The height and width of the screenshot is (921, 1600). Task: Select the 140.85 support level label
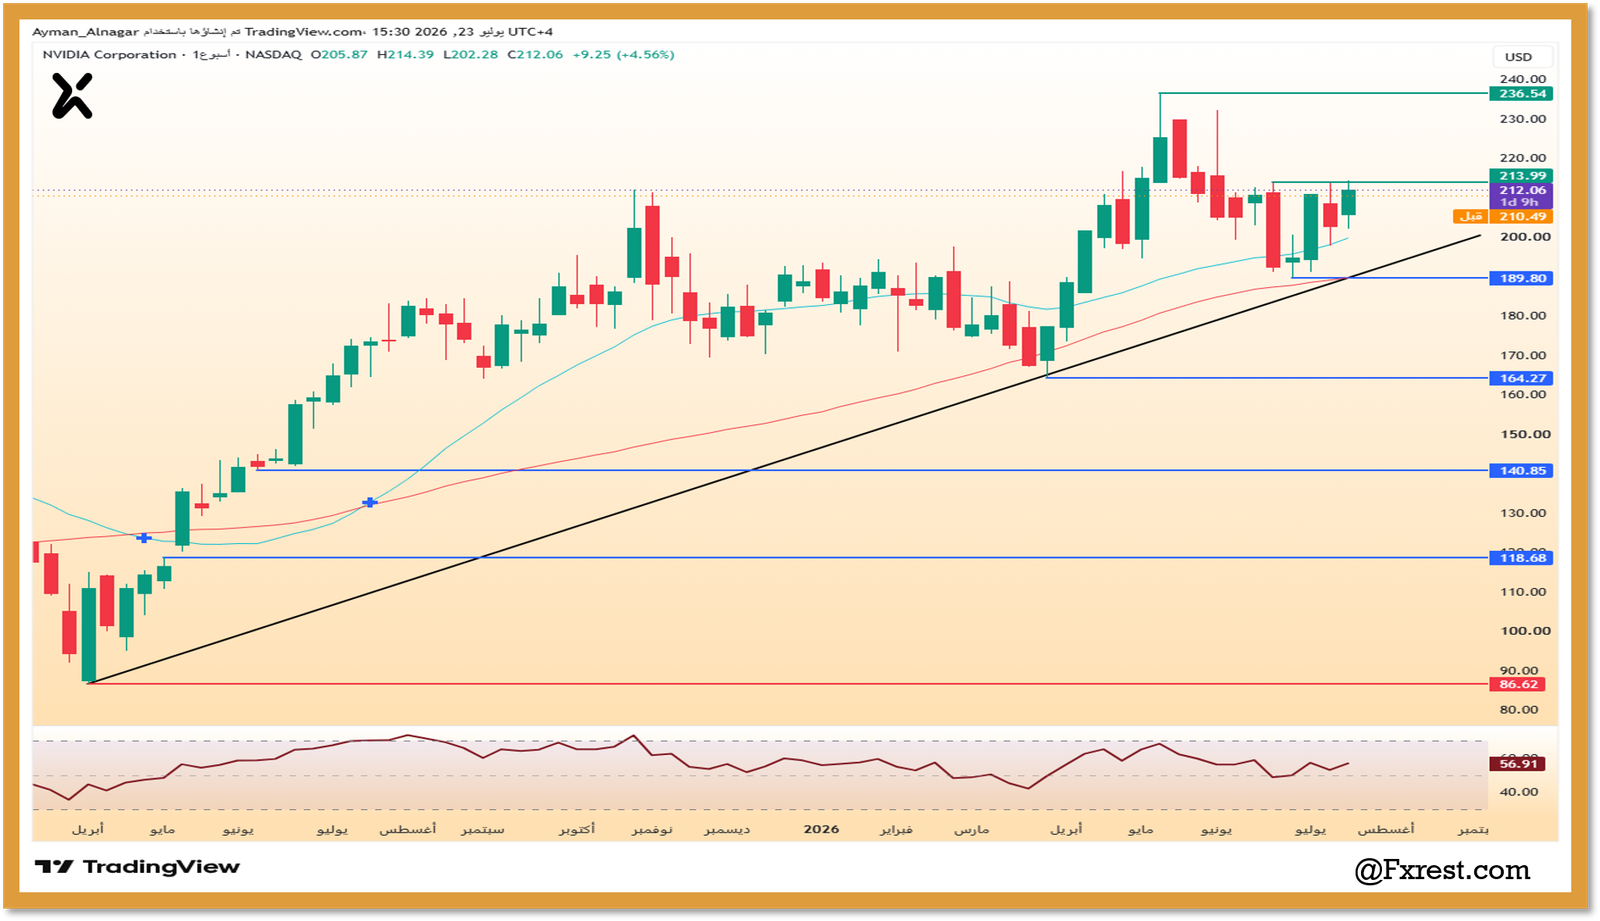[x=1522, y=471]
